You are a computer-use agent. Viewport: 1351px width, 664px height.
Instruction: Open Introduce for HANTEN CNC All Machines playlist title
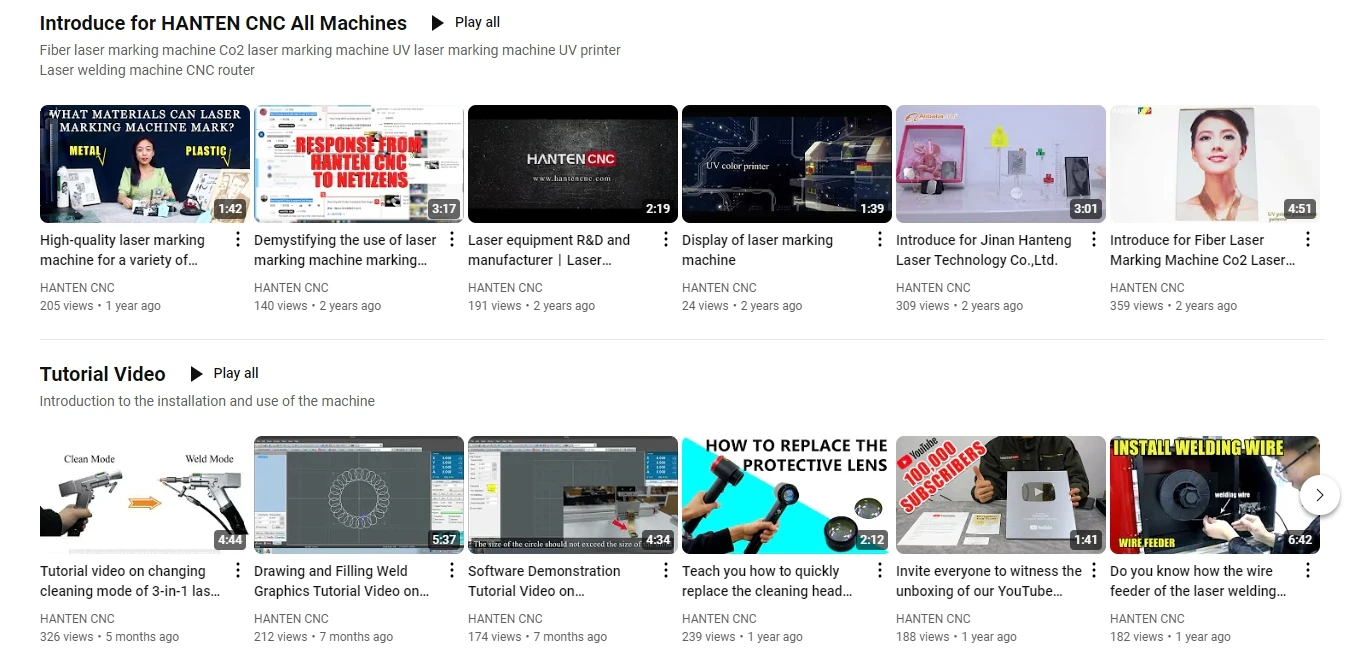point(223,23)
